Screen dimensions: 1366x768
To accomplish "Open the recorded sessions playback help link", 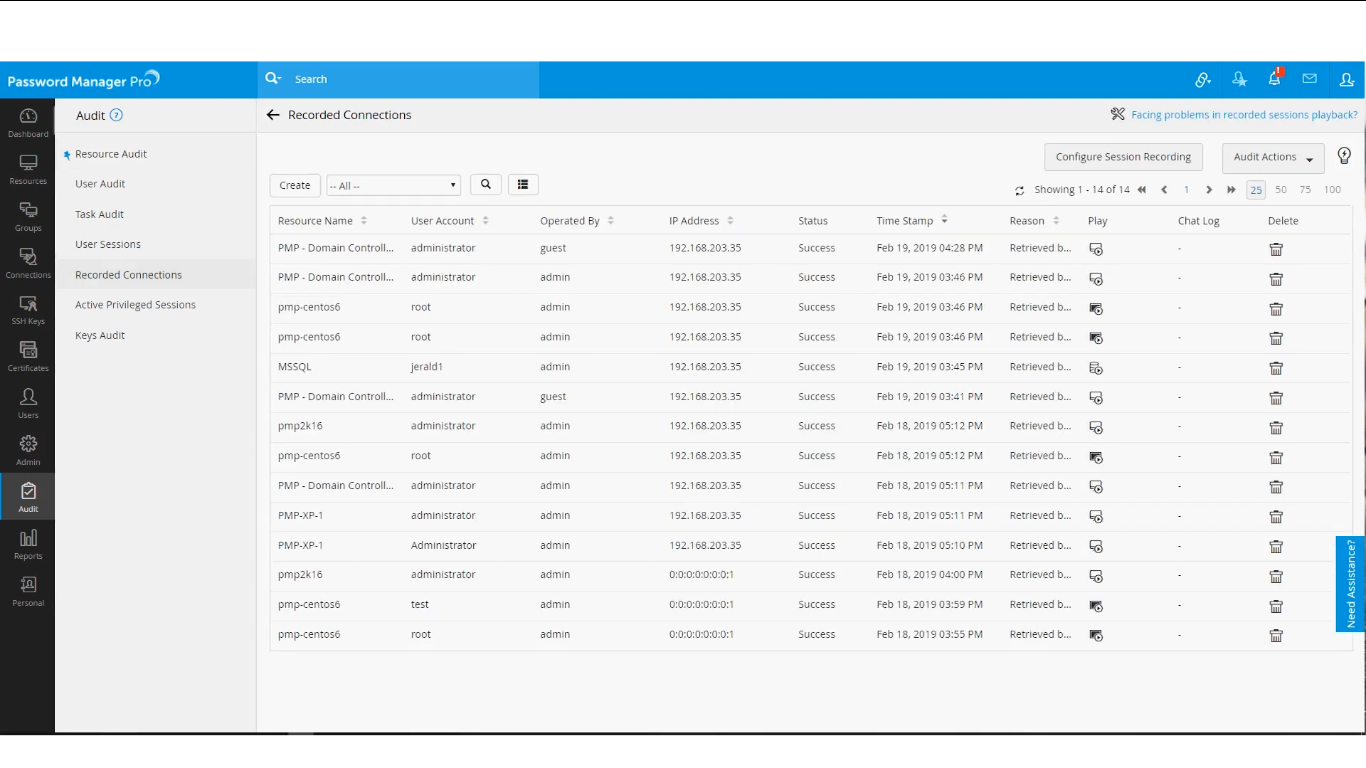I will 1244,115.
